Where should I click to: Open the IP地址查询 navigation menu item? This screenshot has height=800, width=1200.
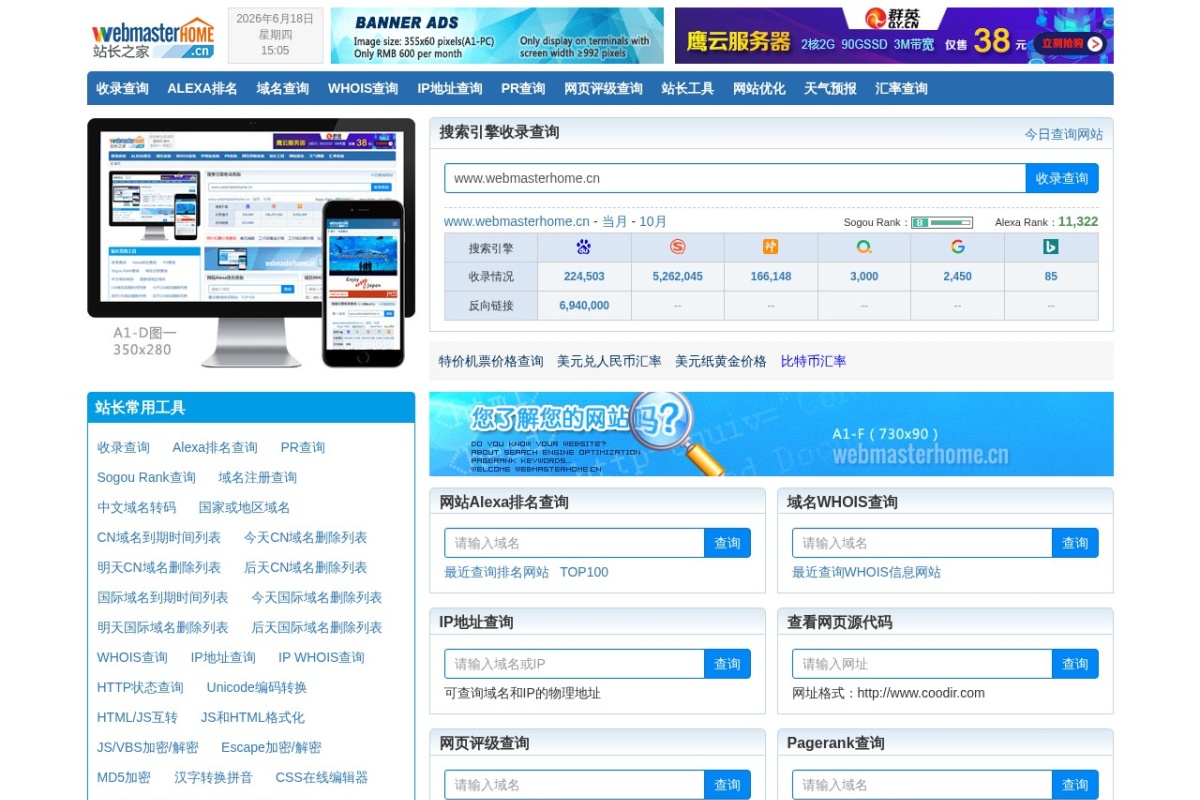[x=450, y=88]
